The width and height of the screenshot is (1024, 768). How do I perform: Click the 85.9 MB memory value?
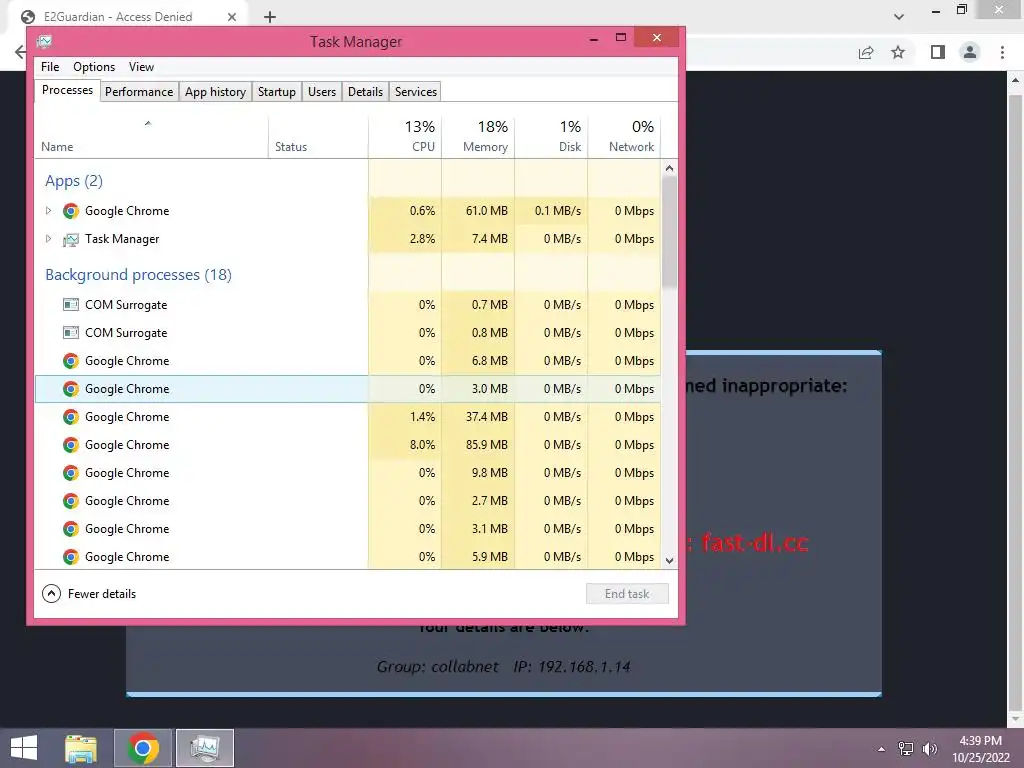[x=487, y=445]
